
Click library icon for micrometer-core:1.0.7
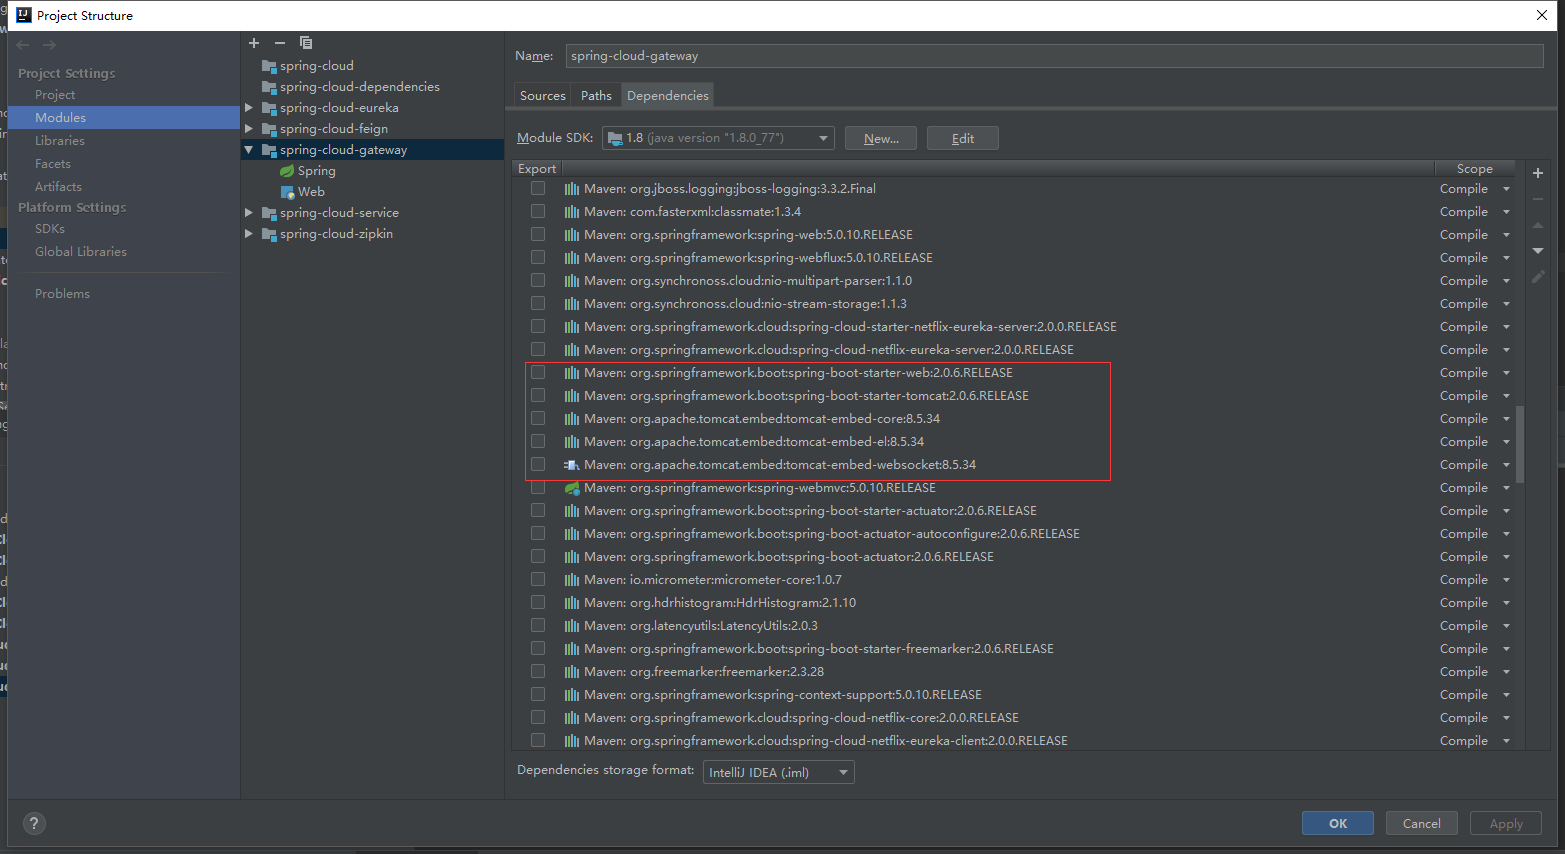click(572, 580)
